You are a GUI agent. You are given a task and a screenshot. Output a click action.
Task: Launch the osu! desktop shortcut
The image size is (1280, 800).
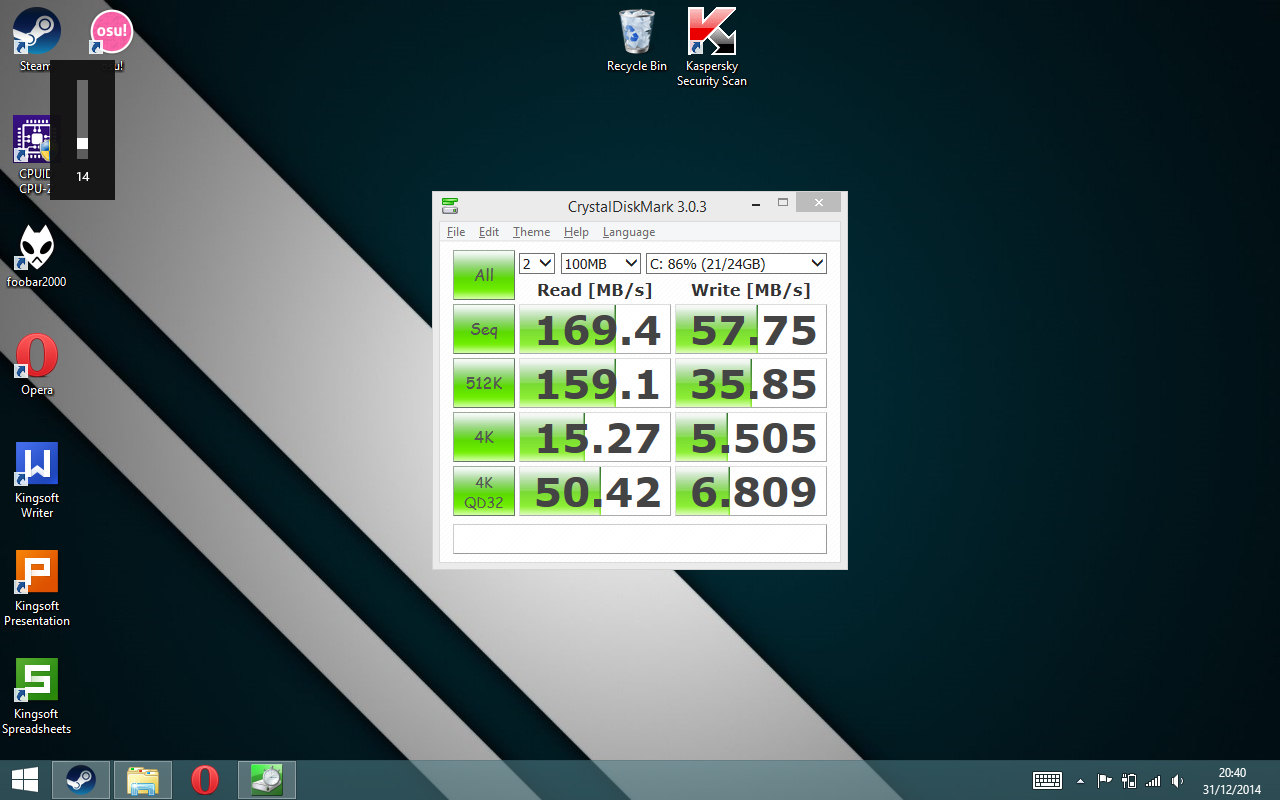(111, 40)
